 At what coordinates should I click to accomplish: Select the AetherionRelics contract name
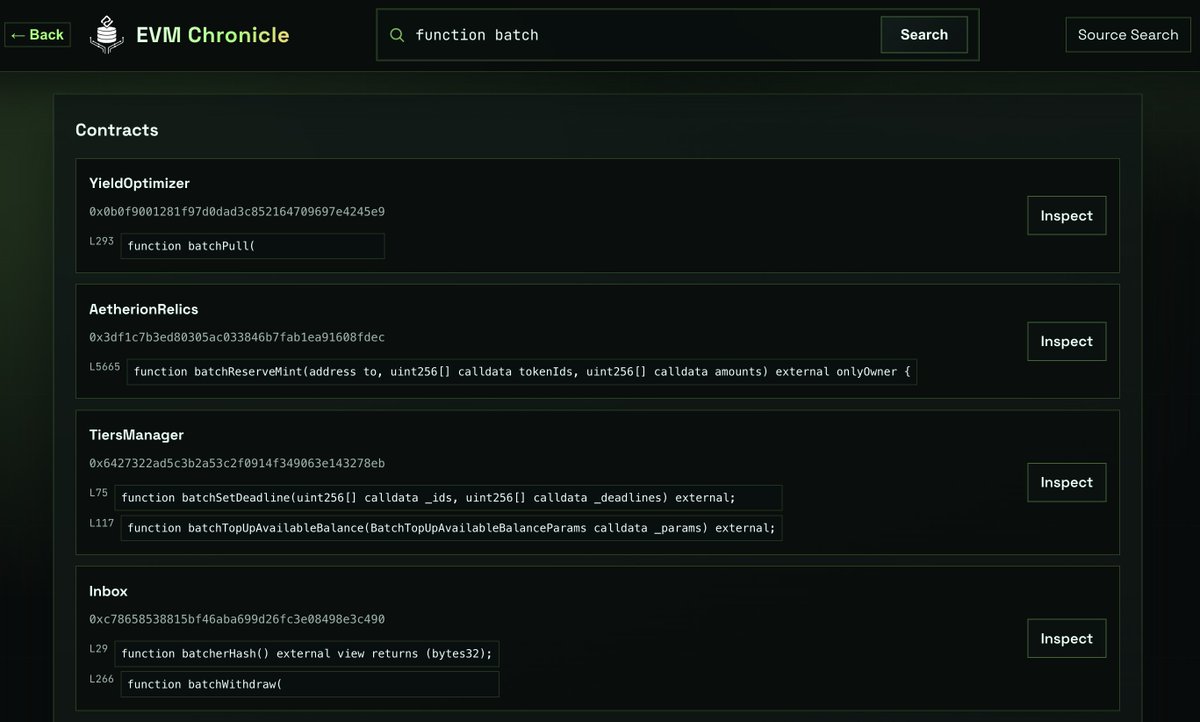143,310
